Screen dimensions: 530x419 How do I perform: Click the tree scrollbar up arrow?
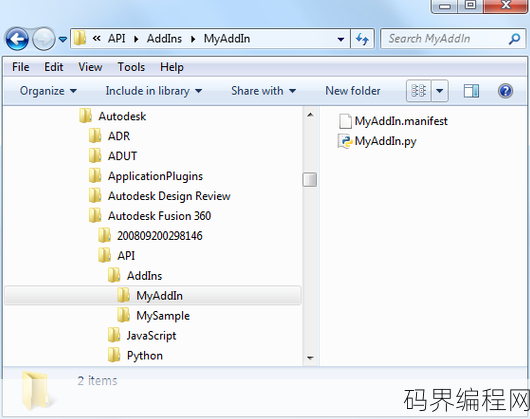[310, 115]
